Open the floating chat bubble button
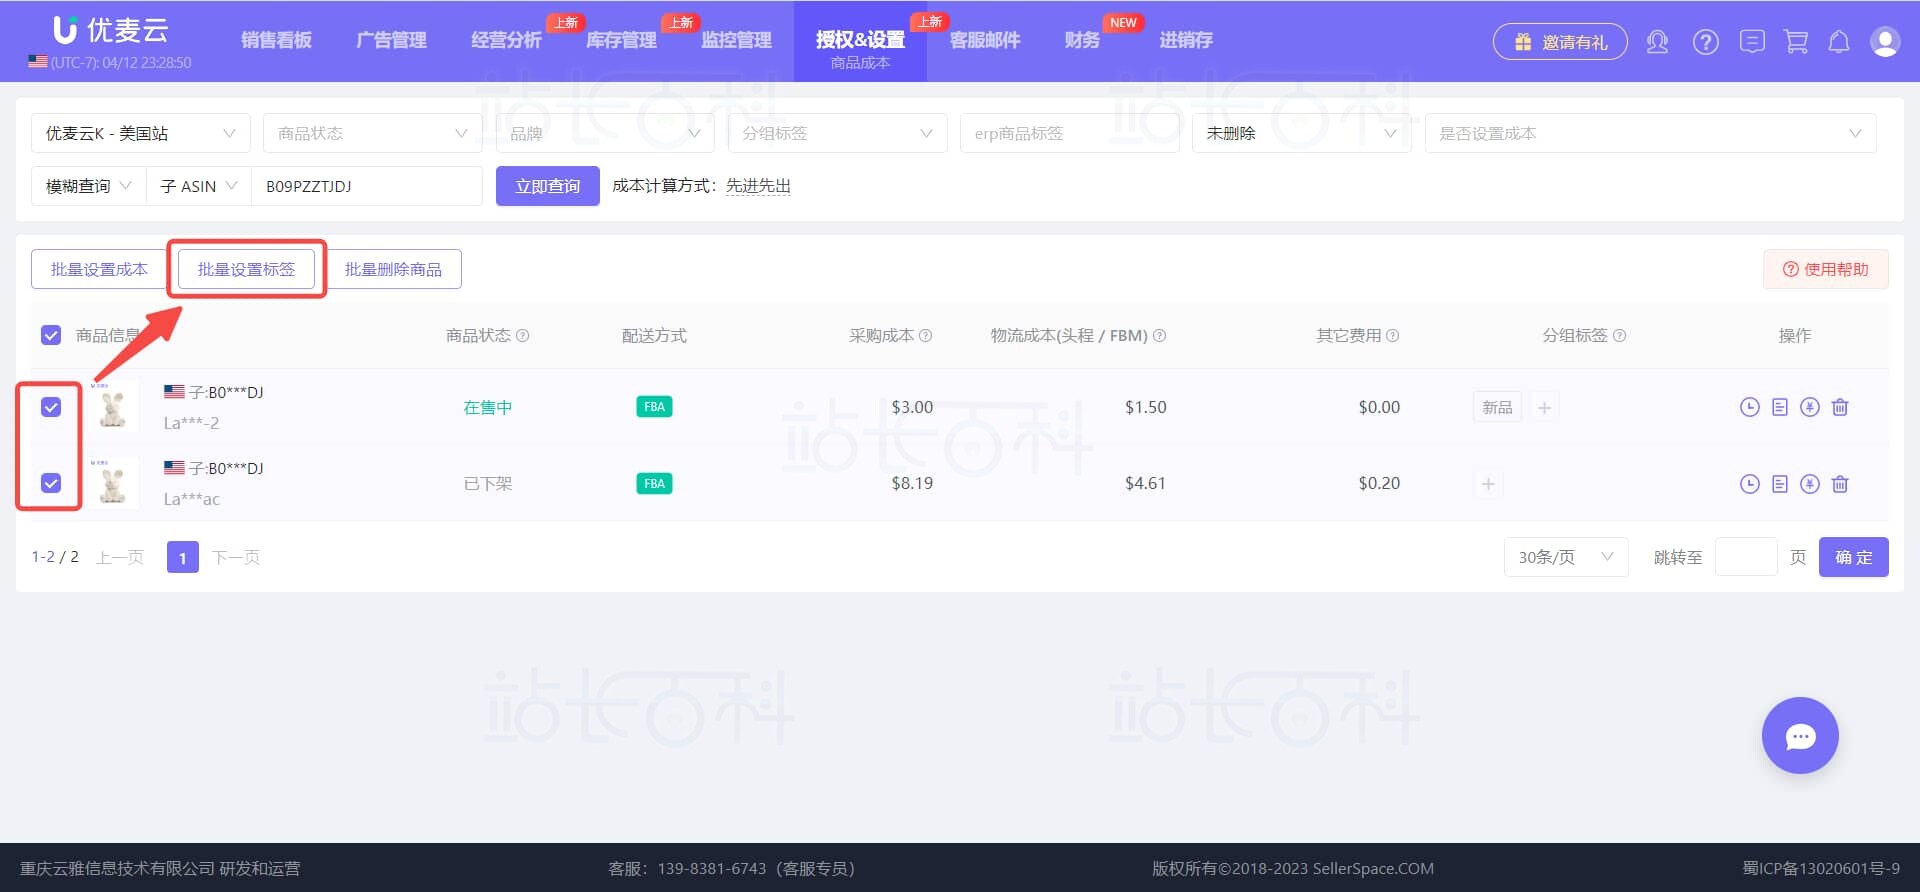The width and height of the screenshot is (1920, 892). [1800, 736]
